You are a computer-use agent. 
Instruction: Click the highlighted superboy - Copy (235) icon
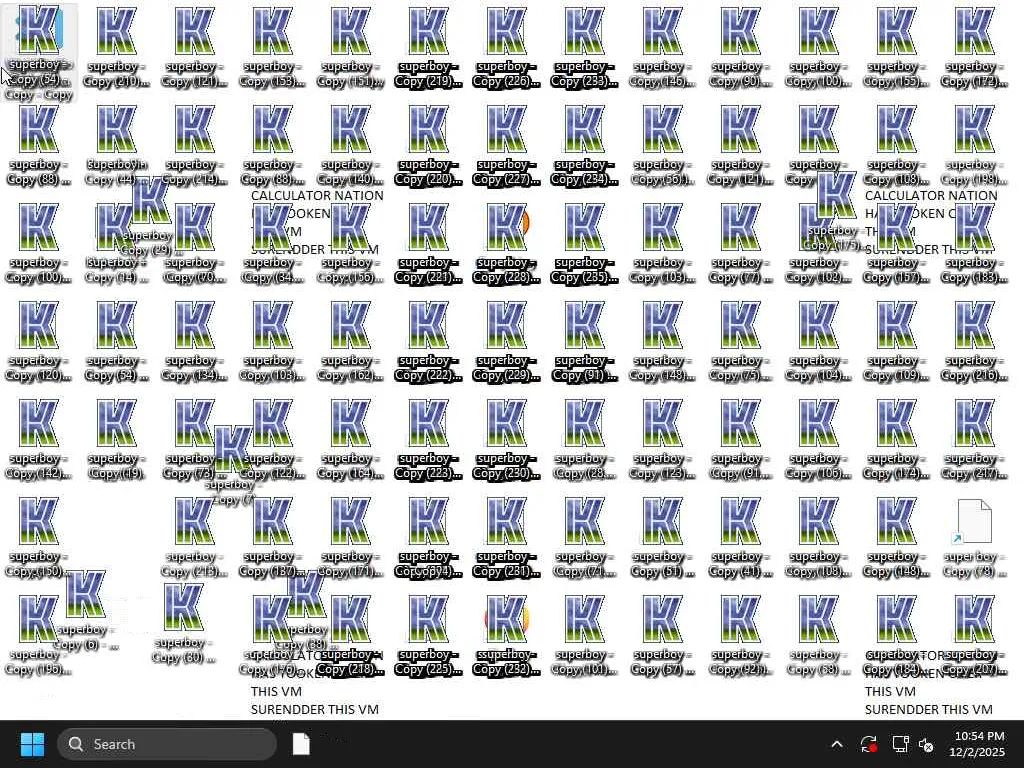coord(584,243)
